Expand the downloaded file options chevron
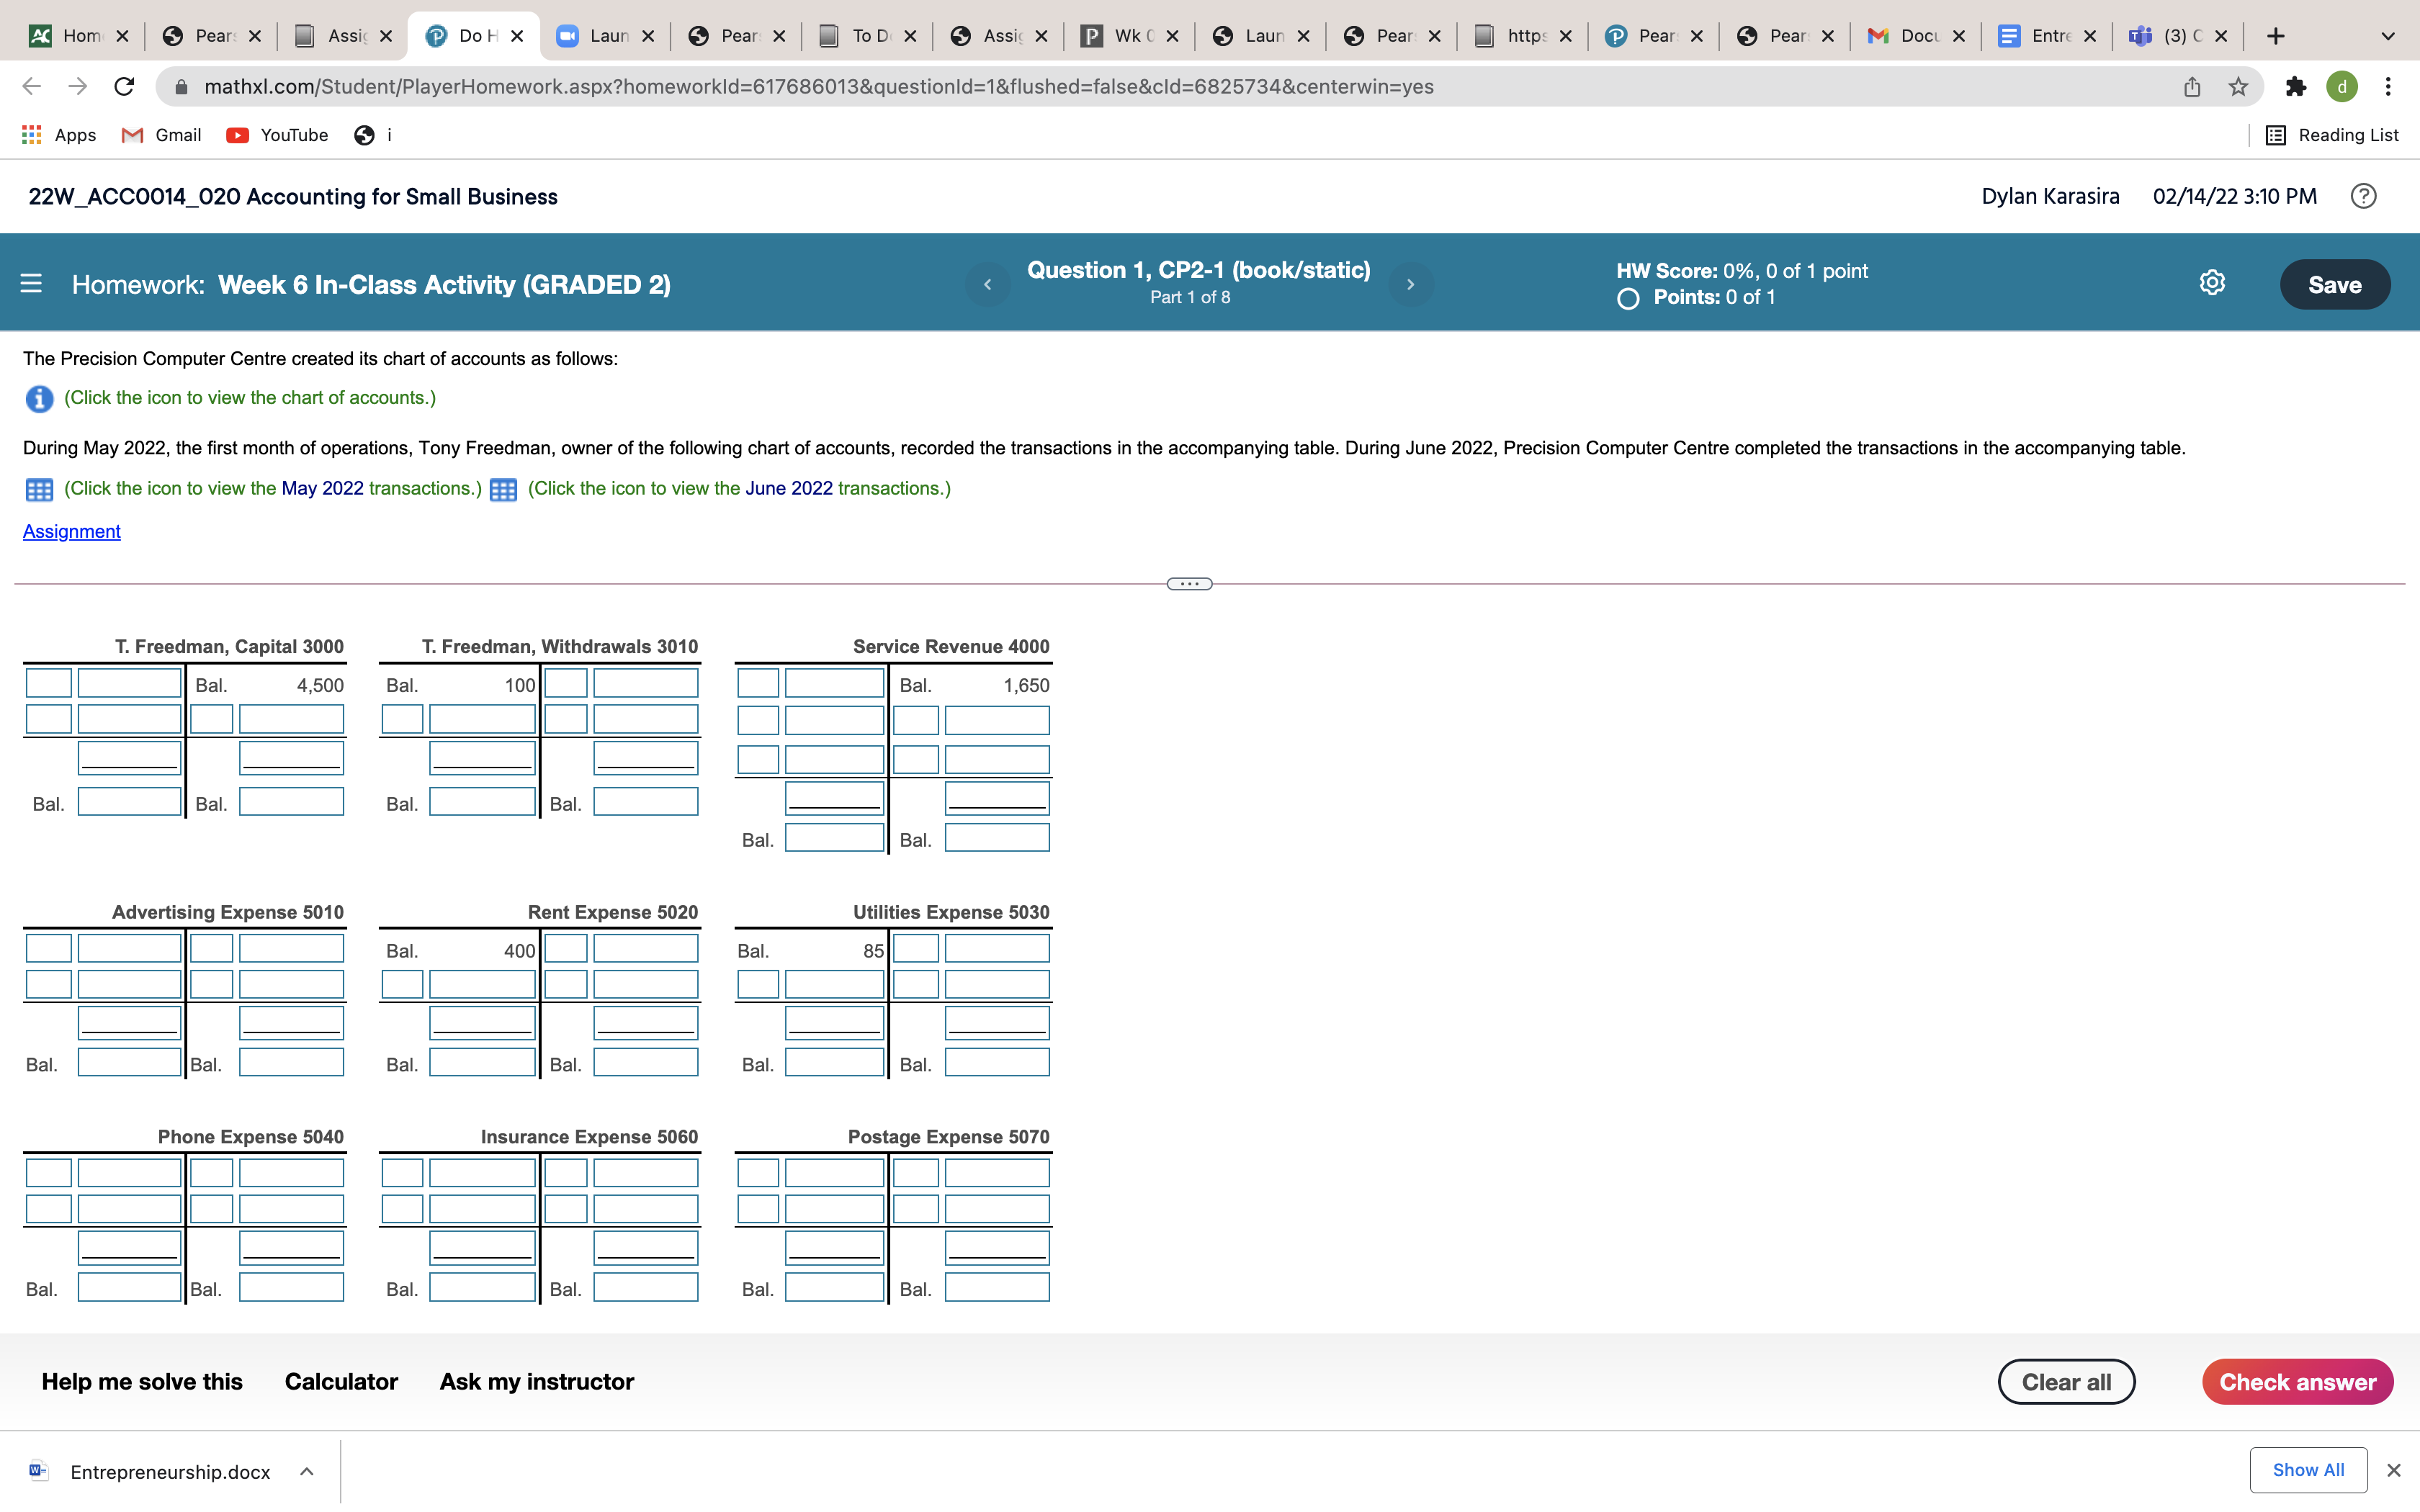This screenshot has height=1512, width=2420. point(307,1471)
